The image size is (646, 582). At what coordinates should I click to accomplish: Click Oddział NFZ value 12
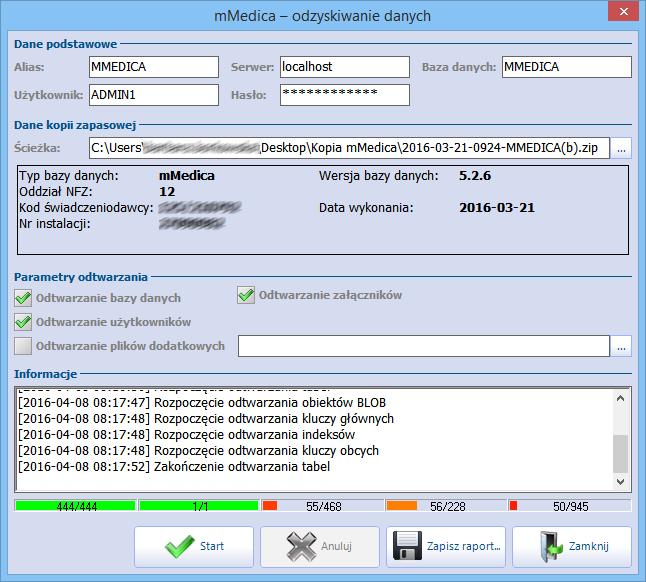click(167, 192)
